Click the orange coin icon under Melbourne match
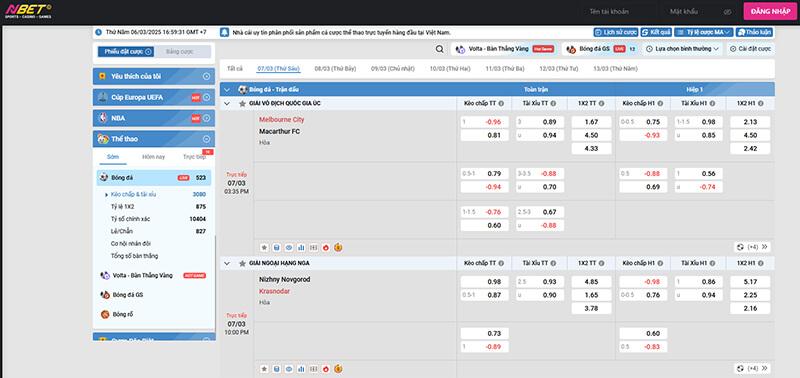800x378 pixels. [x=338, y=247]
